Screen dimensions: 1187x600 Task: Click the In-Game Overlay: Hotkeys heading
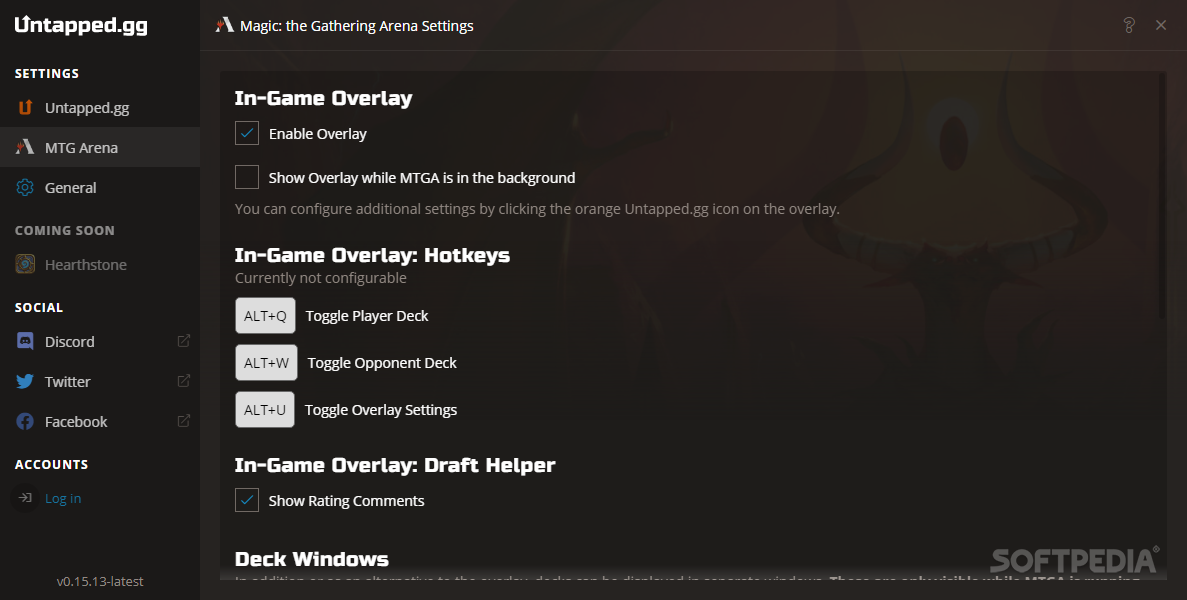pyautogui.click(x=372, y=255)
